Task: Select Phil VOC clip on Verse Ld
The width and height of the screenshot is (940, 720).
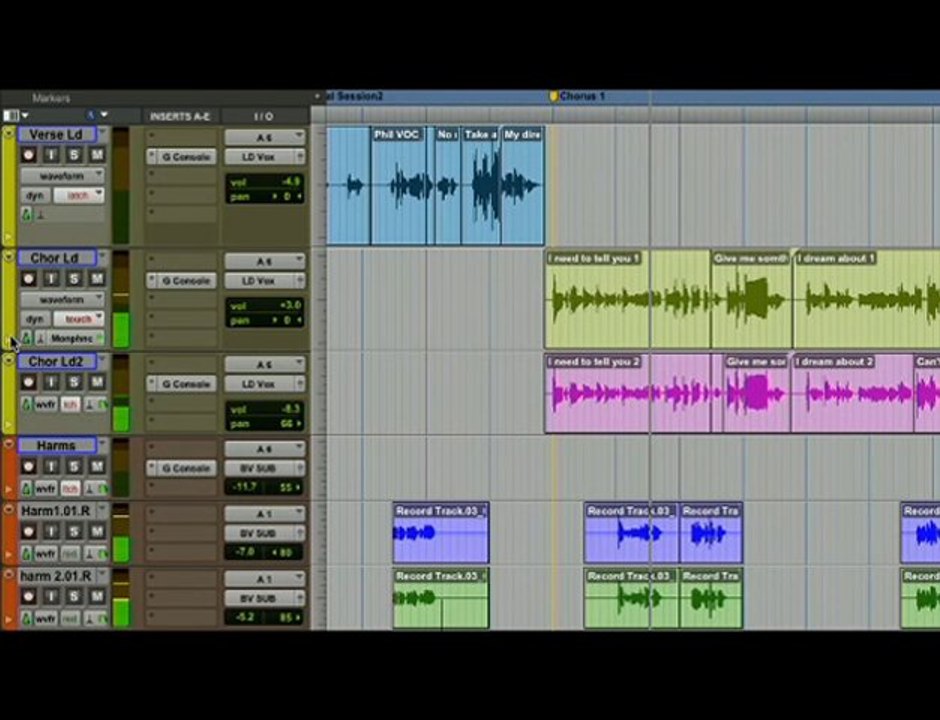Action: pos(399,186)
